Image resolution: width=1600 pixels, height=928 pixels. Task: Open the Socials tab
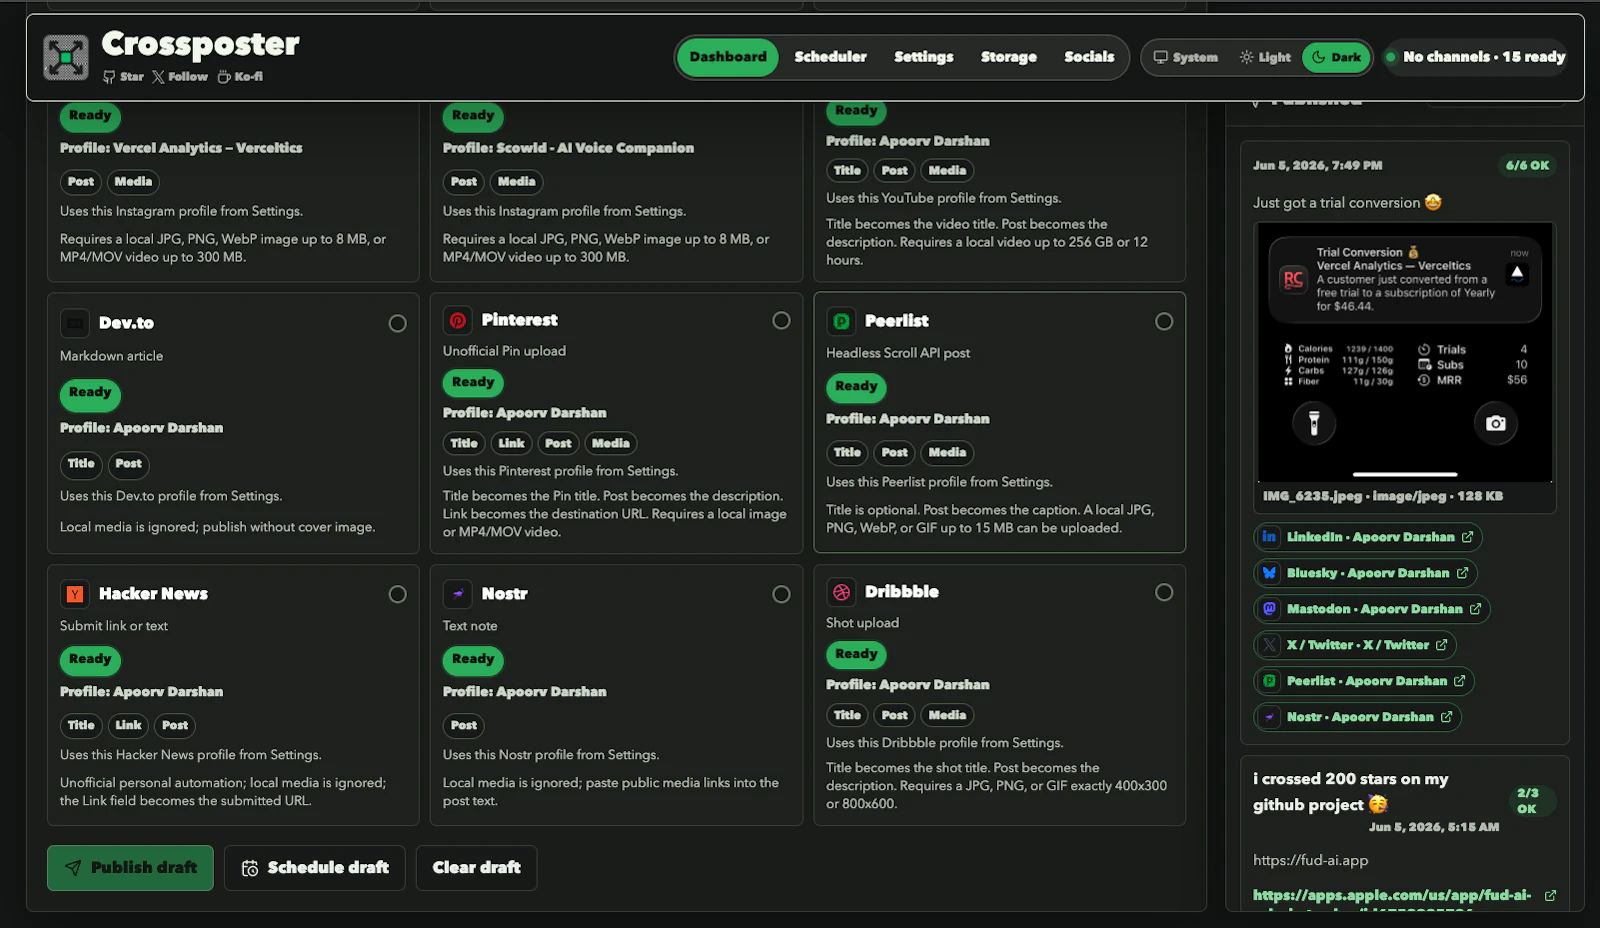(x=1089, y=57)
